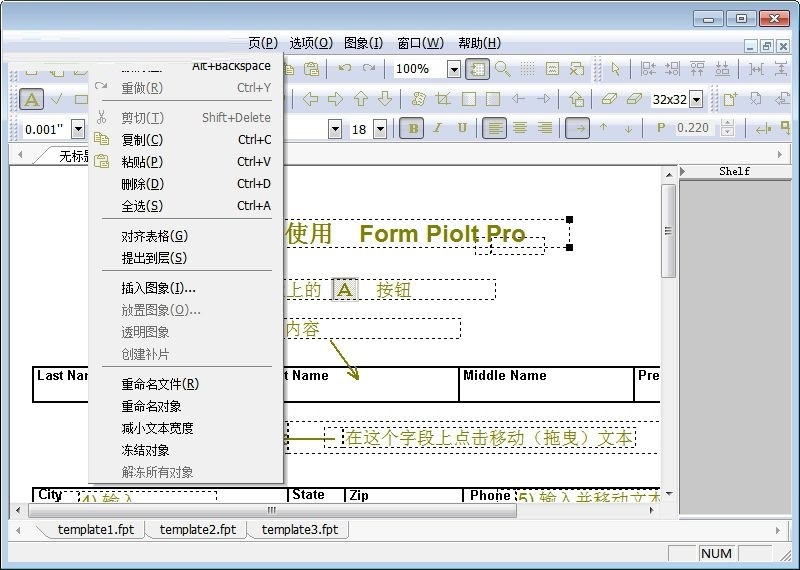Click the align left objects icon
This screenshot has height=570, width=800.
[x=648, y=69]
